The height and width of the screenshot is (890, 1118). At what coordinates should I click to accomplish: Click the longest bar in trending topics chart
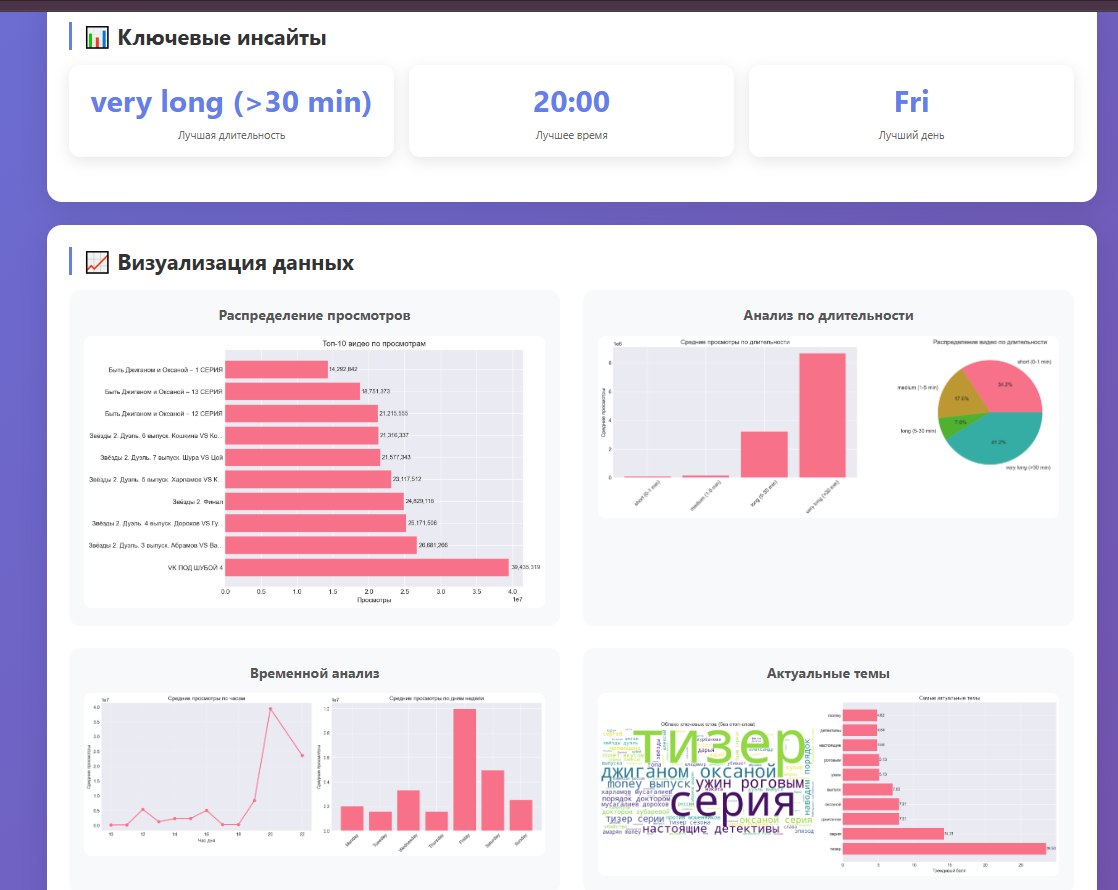[x=944, y=849]
